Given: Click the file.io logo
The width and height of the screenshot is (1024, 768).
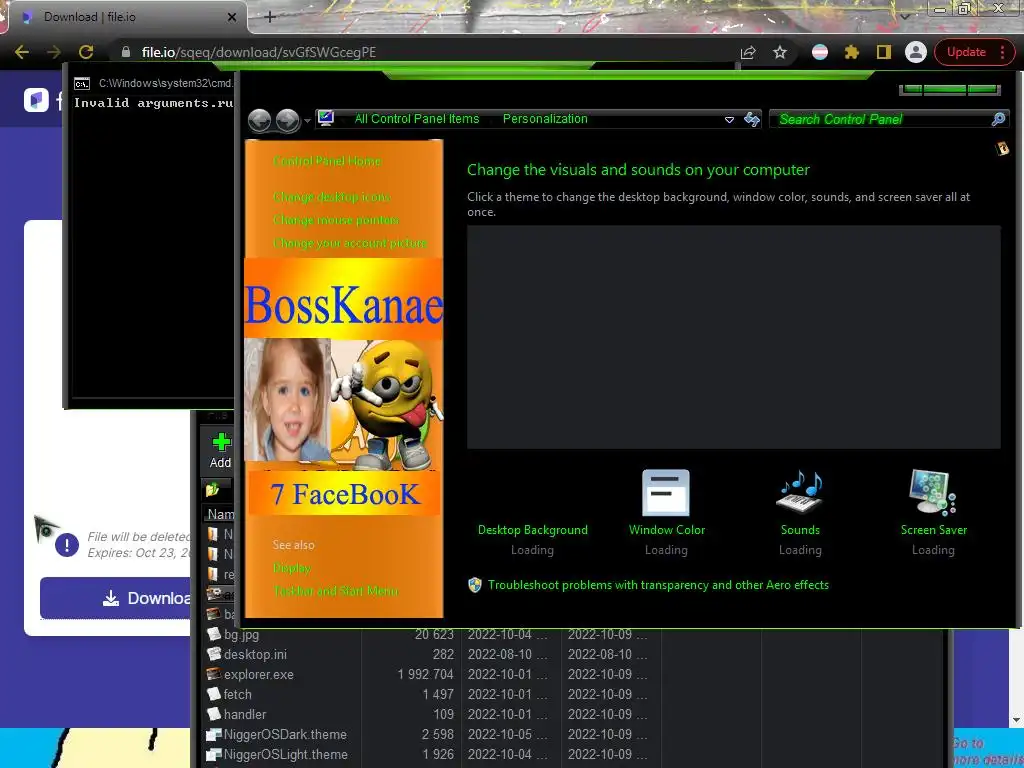Looking at the screenshot, I should click(x=37, y=100).
